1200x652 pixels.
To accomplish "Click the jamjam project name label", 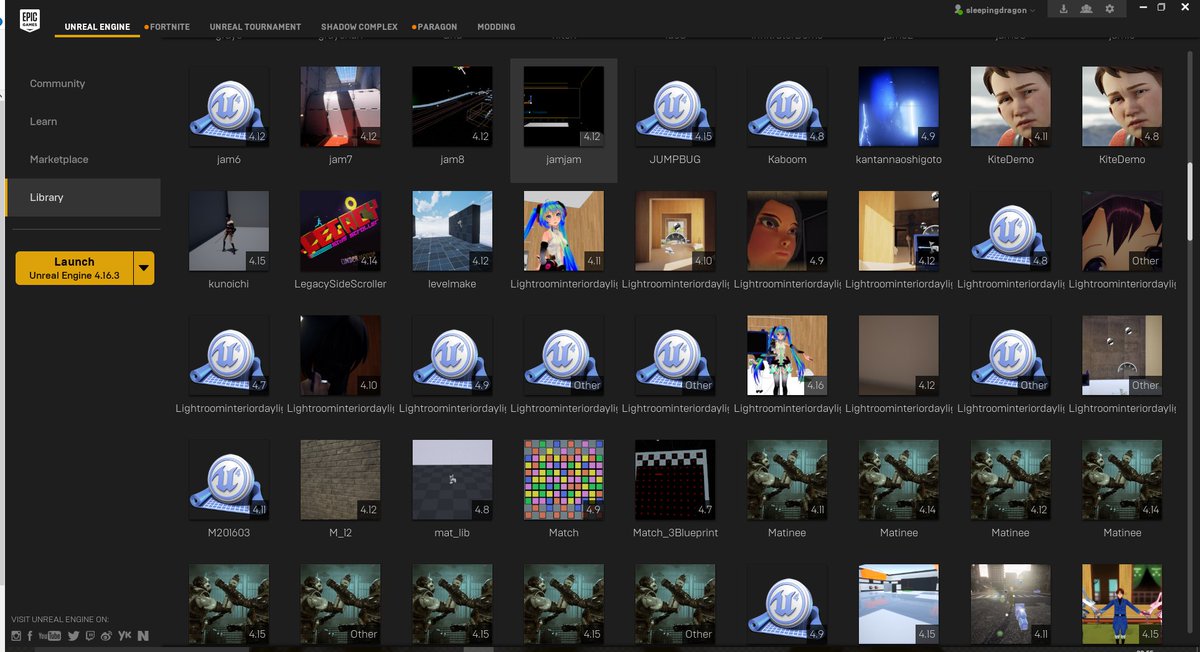I will point(564,160).
